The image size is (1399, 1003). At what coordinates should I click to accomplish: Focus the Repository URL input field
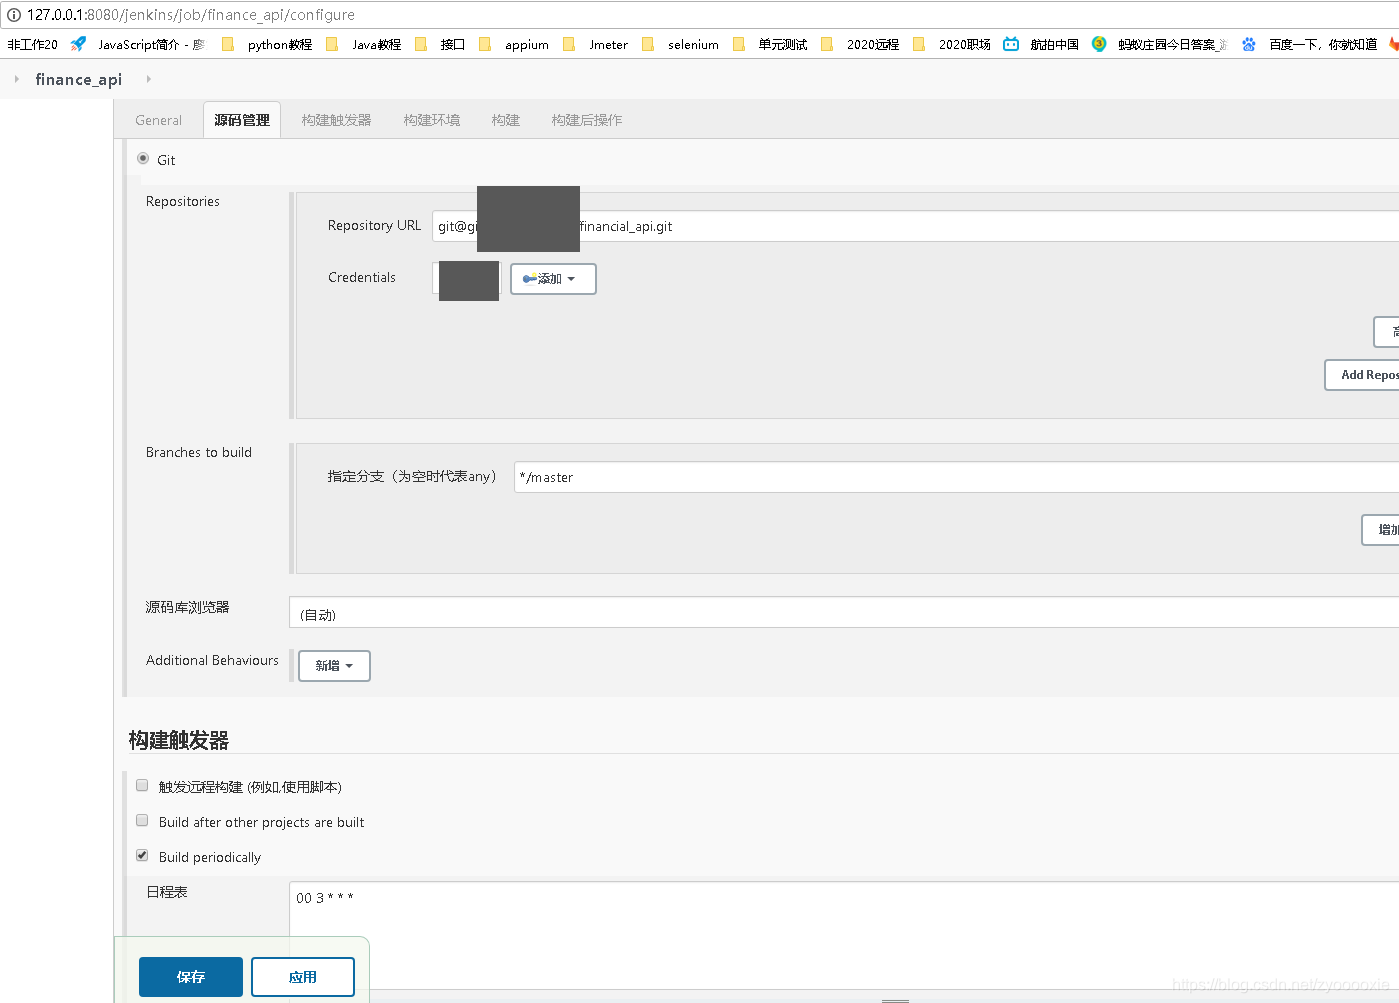pyautogui.click(x=915, y=226)
